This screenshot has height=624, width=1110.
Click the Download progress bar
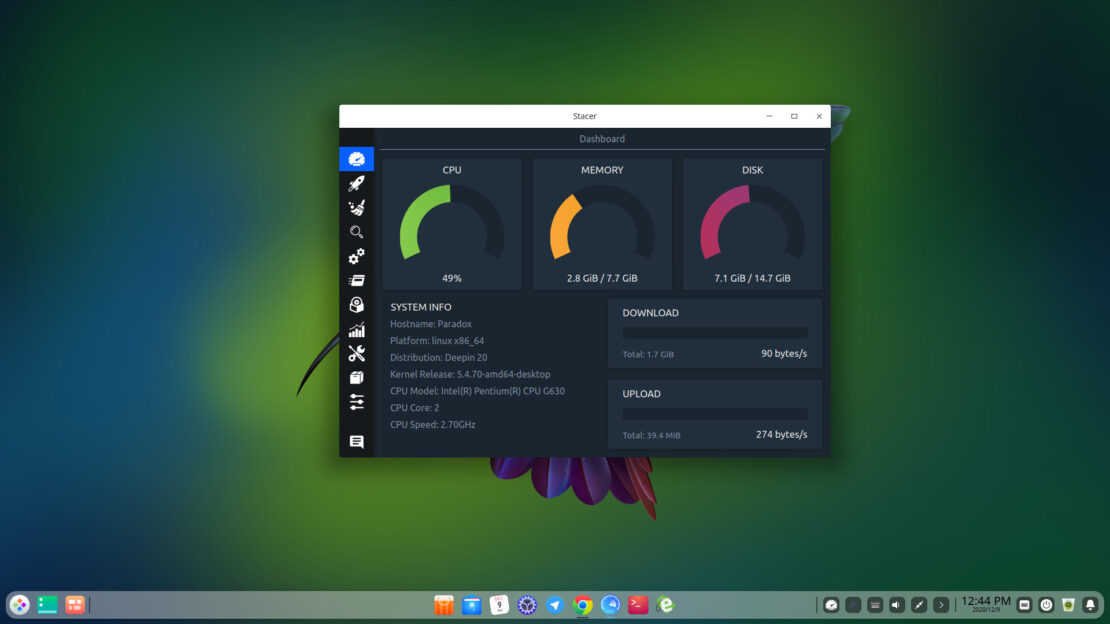pyautogui.click(x=713, y=333)
